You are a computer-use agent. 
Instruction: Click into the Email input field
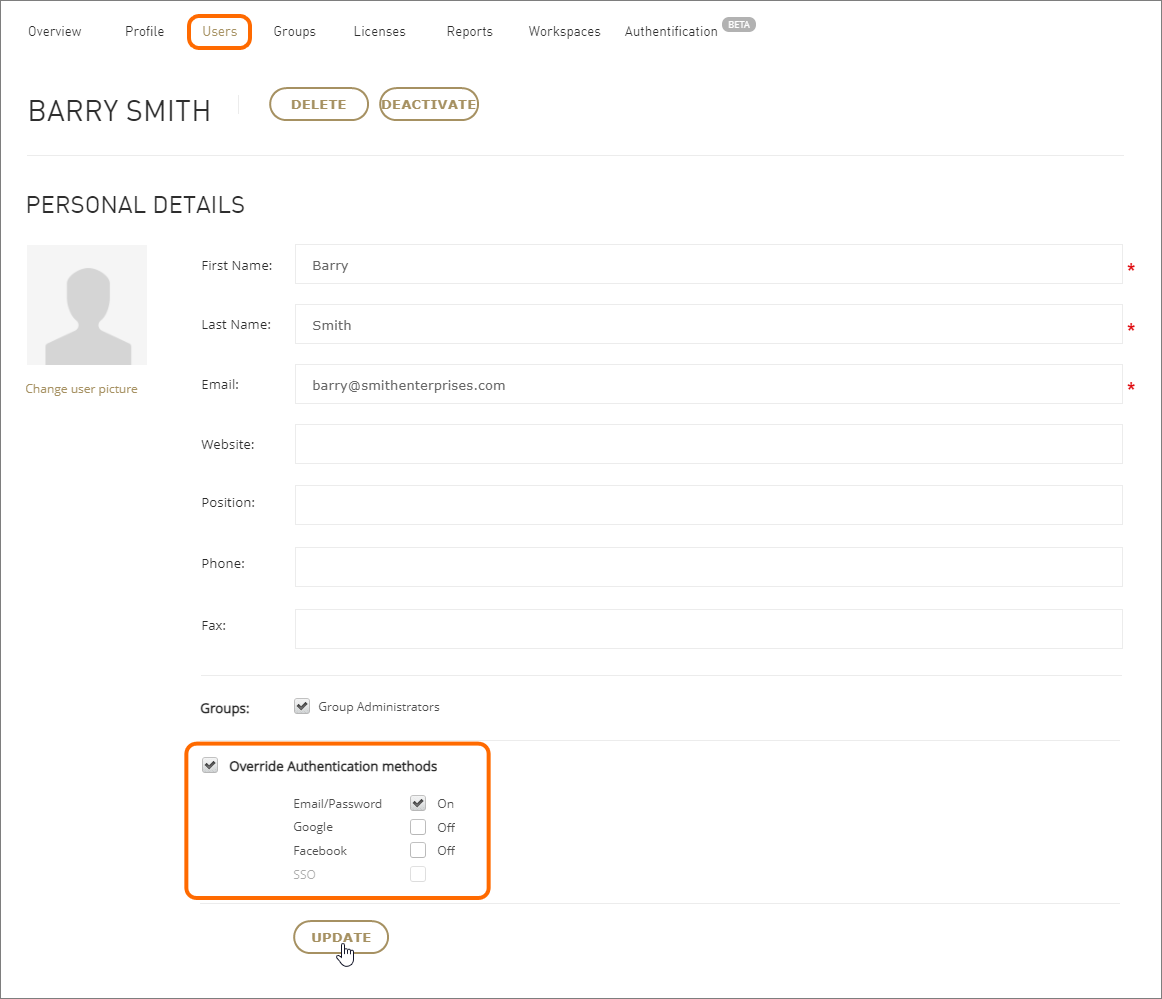tap(708, 385)
